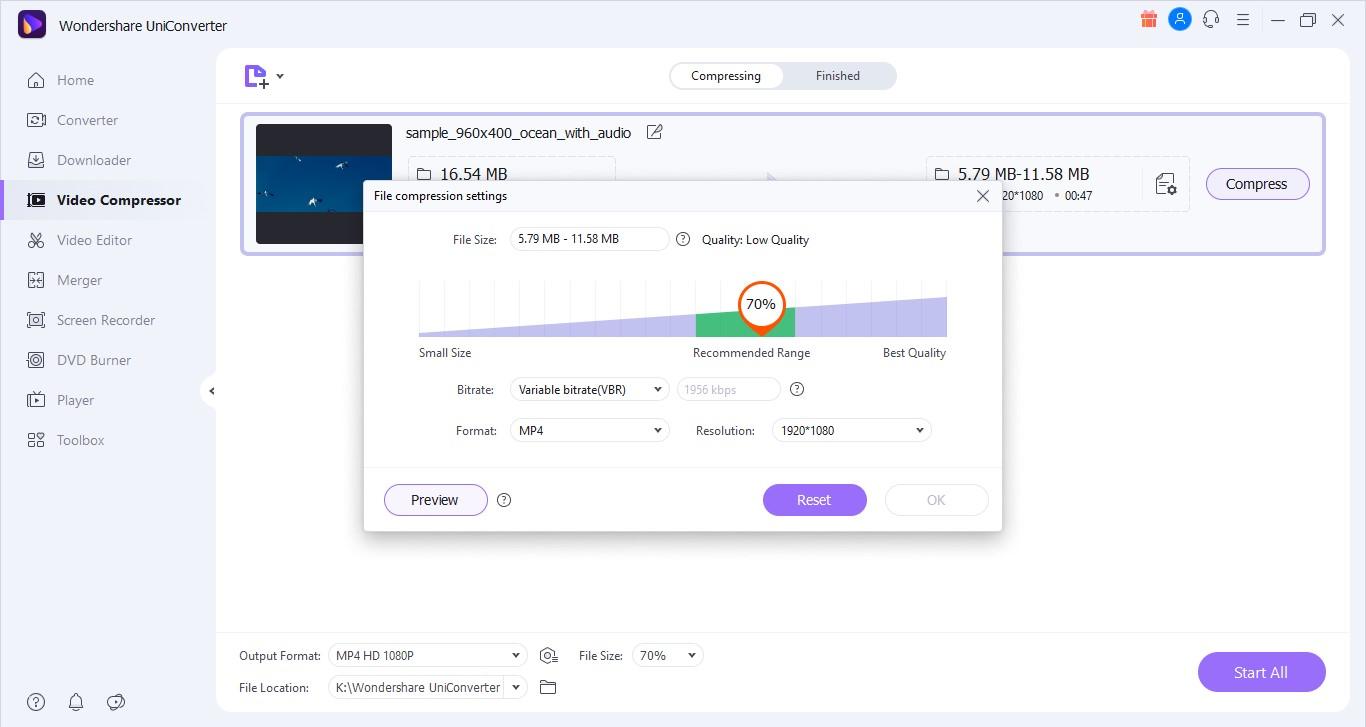Select Video Compressor in the sidebar
This screenshot has width=1366, height=727.
108,200
